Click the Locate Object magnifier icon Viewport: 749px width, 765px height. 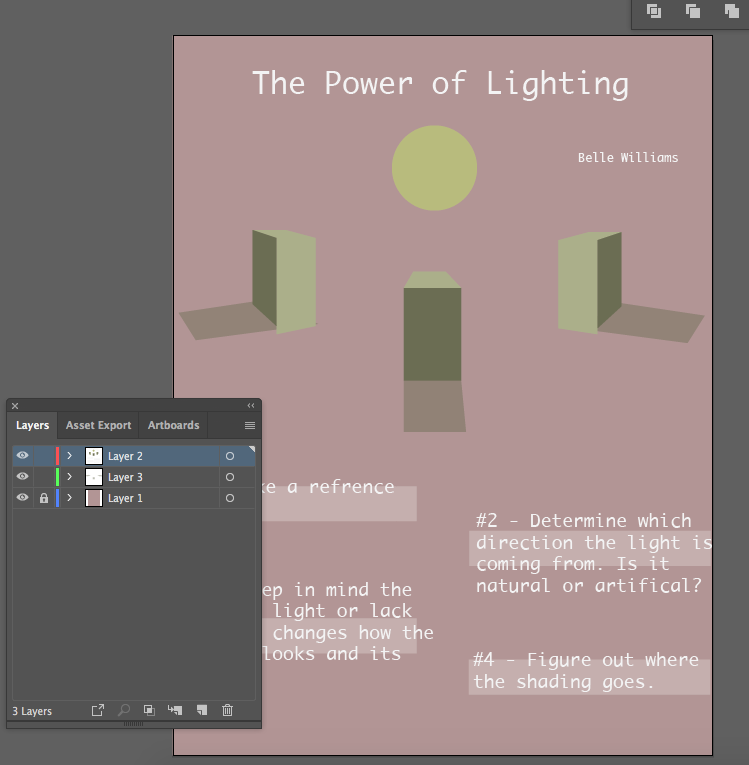(x=124, y=710)
